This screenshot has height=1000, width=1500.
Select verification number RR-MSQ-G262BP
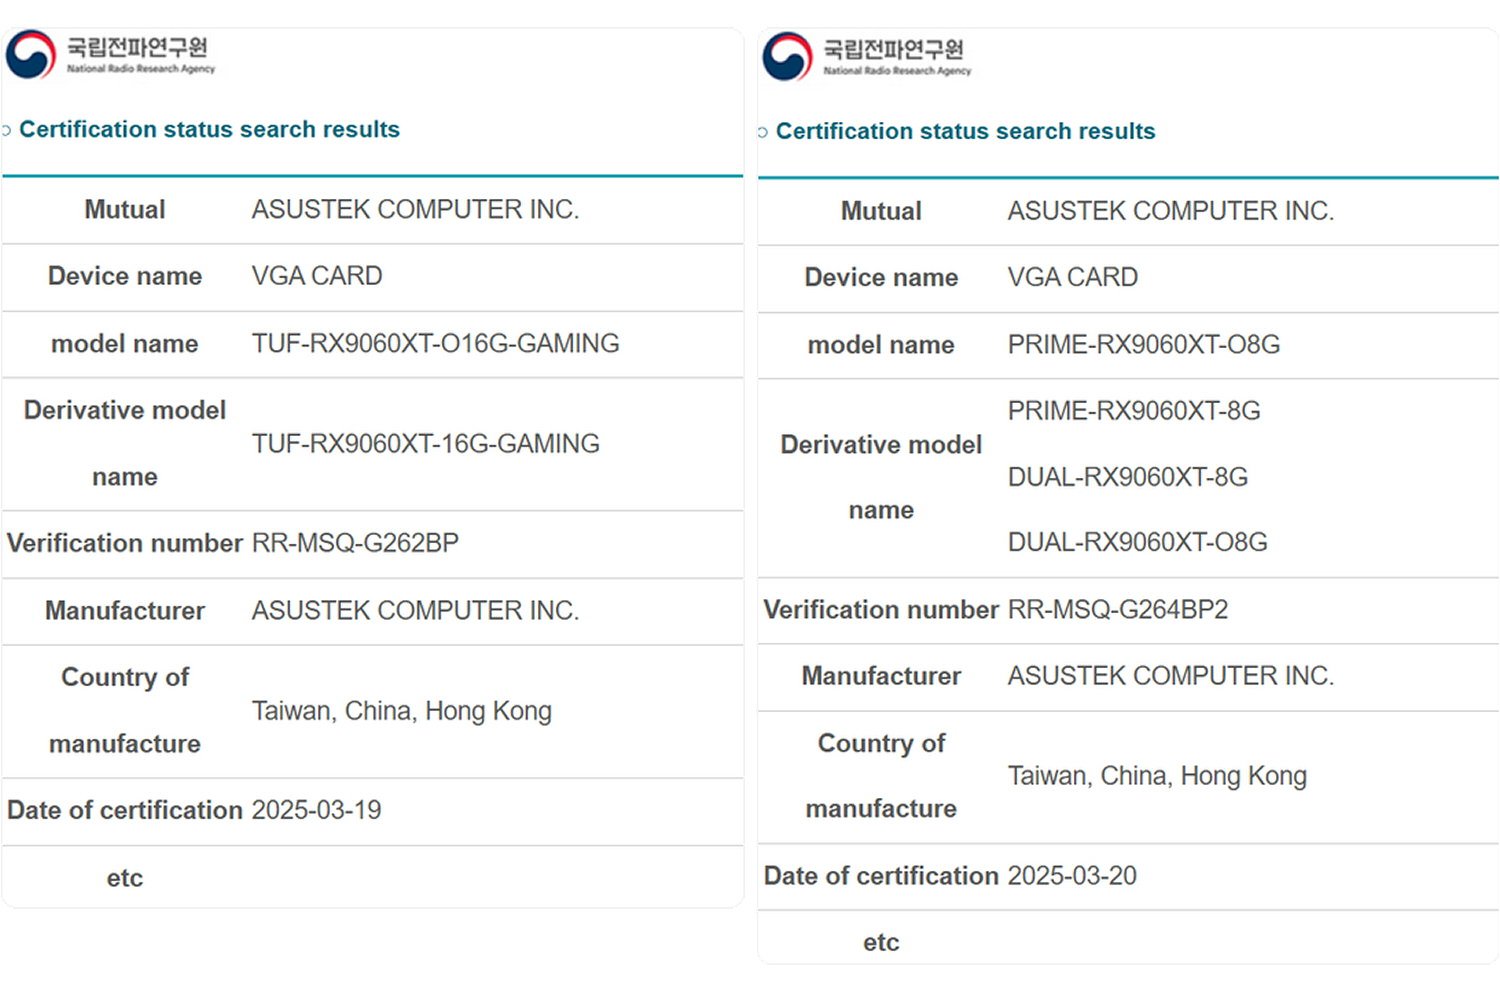pyautogui.click(x=355, y=543)
